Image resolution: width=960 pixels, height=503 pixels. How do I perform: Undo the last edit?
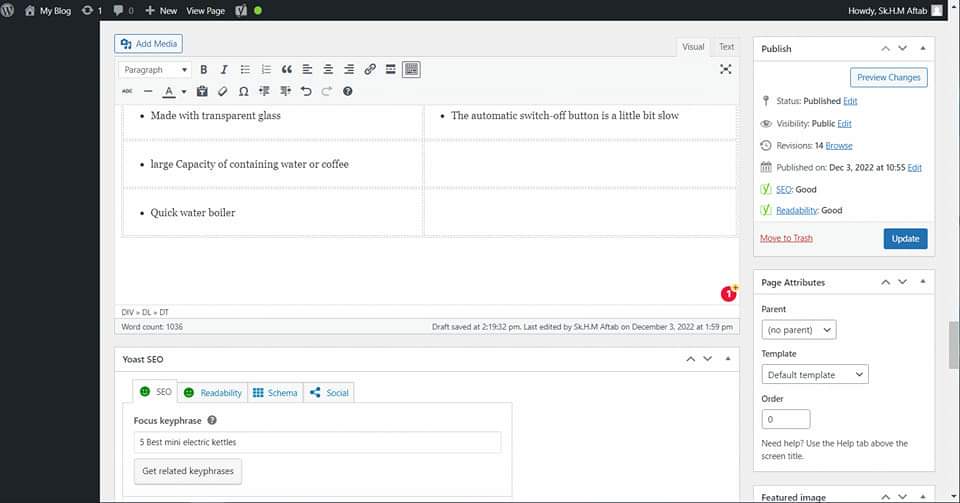coord(306,91)
